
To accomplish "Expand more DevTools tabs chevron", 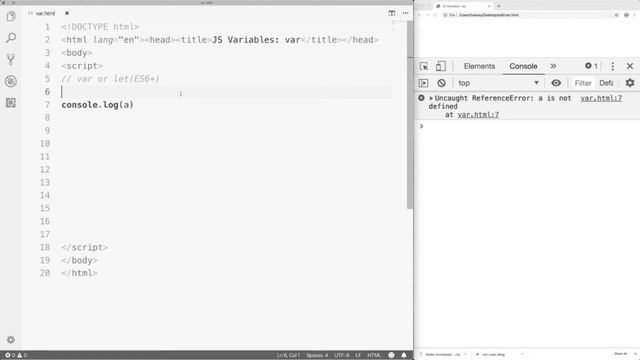I will pos(553,66).
